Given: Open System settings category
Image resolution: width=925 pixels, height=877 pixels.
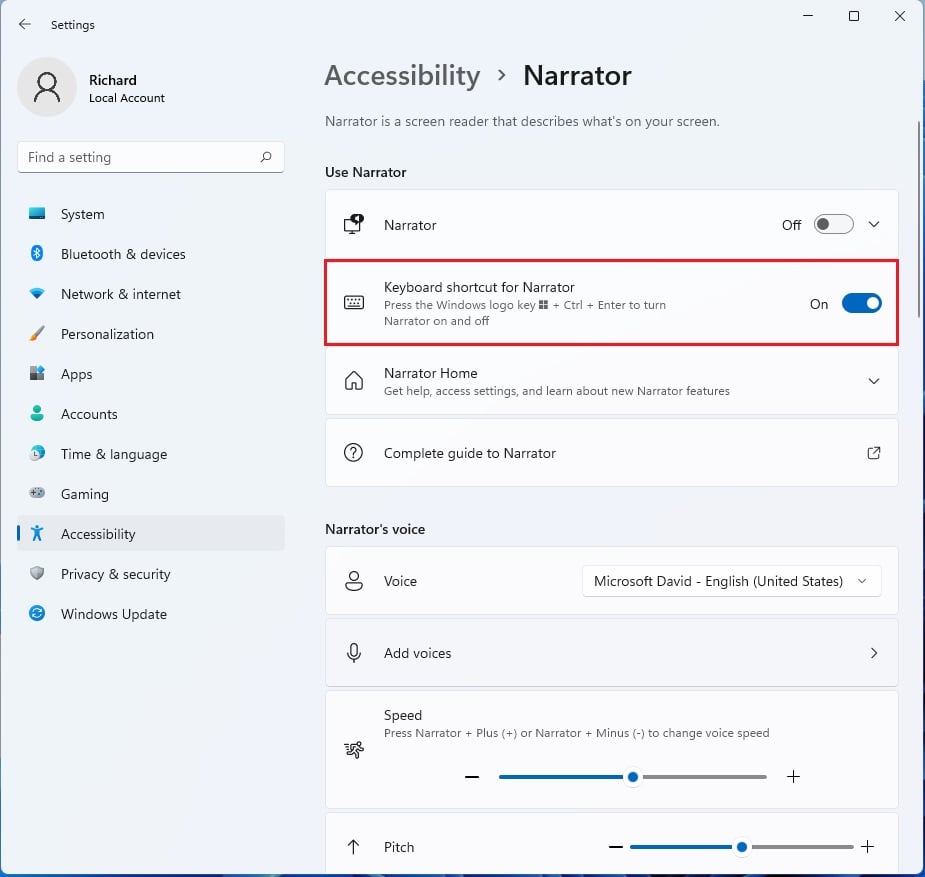Looking at the screenshot, I should point(150,213).
